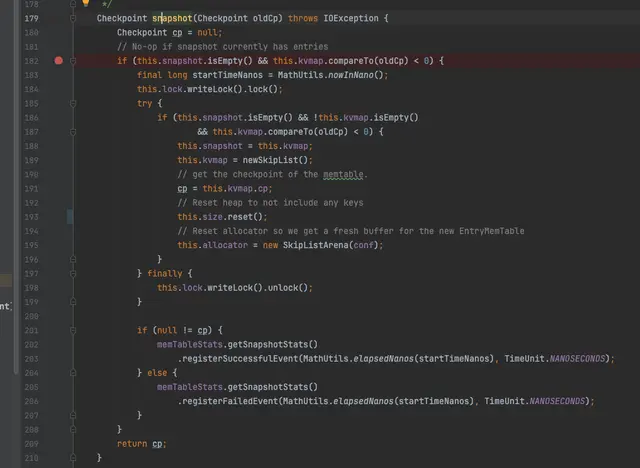Click 'unlock()' call on line 198
The width and height of the screenshot is (640, 468).
pyautogui.click(x=288, y=288)
